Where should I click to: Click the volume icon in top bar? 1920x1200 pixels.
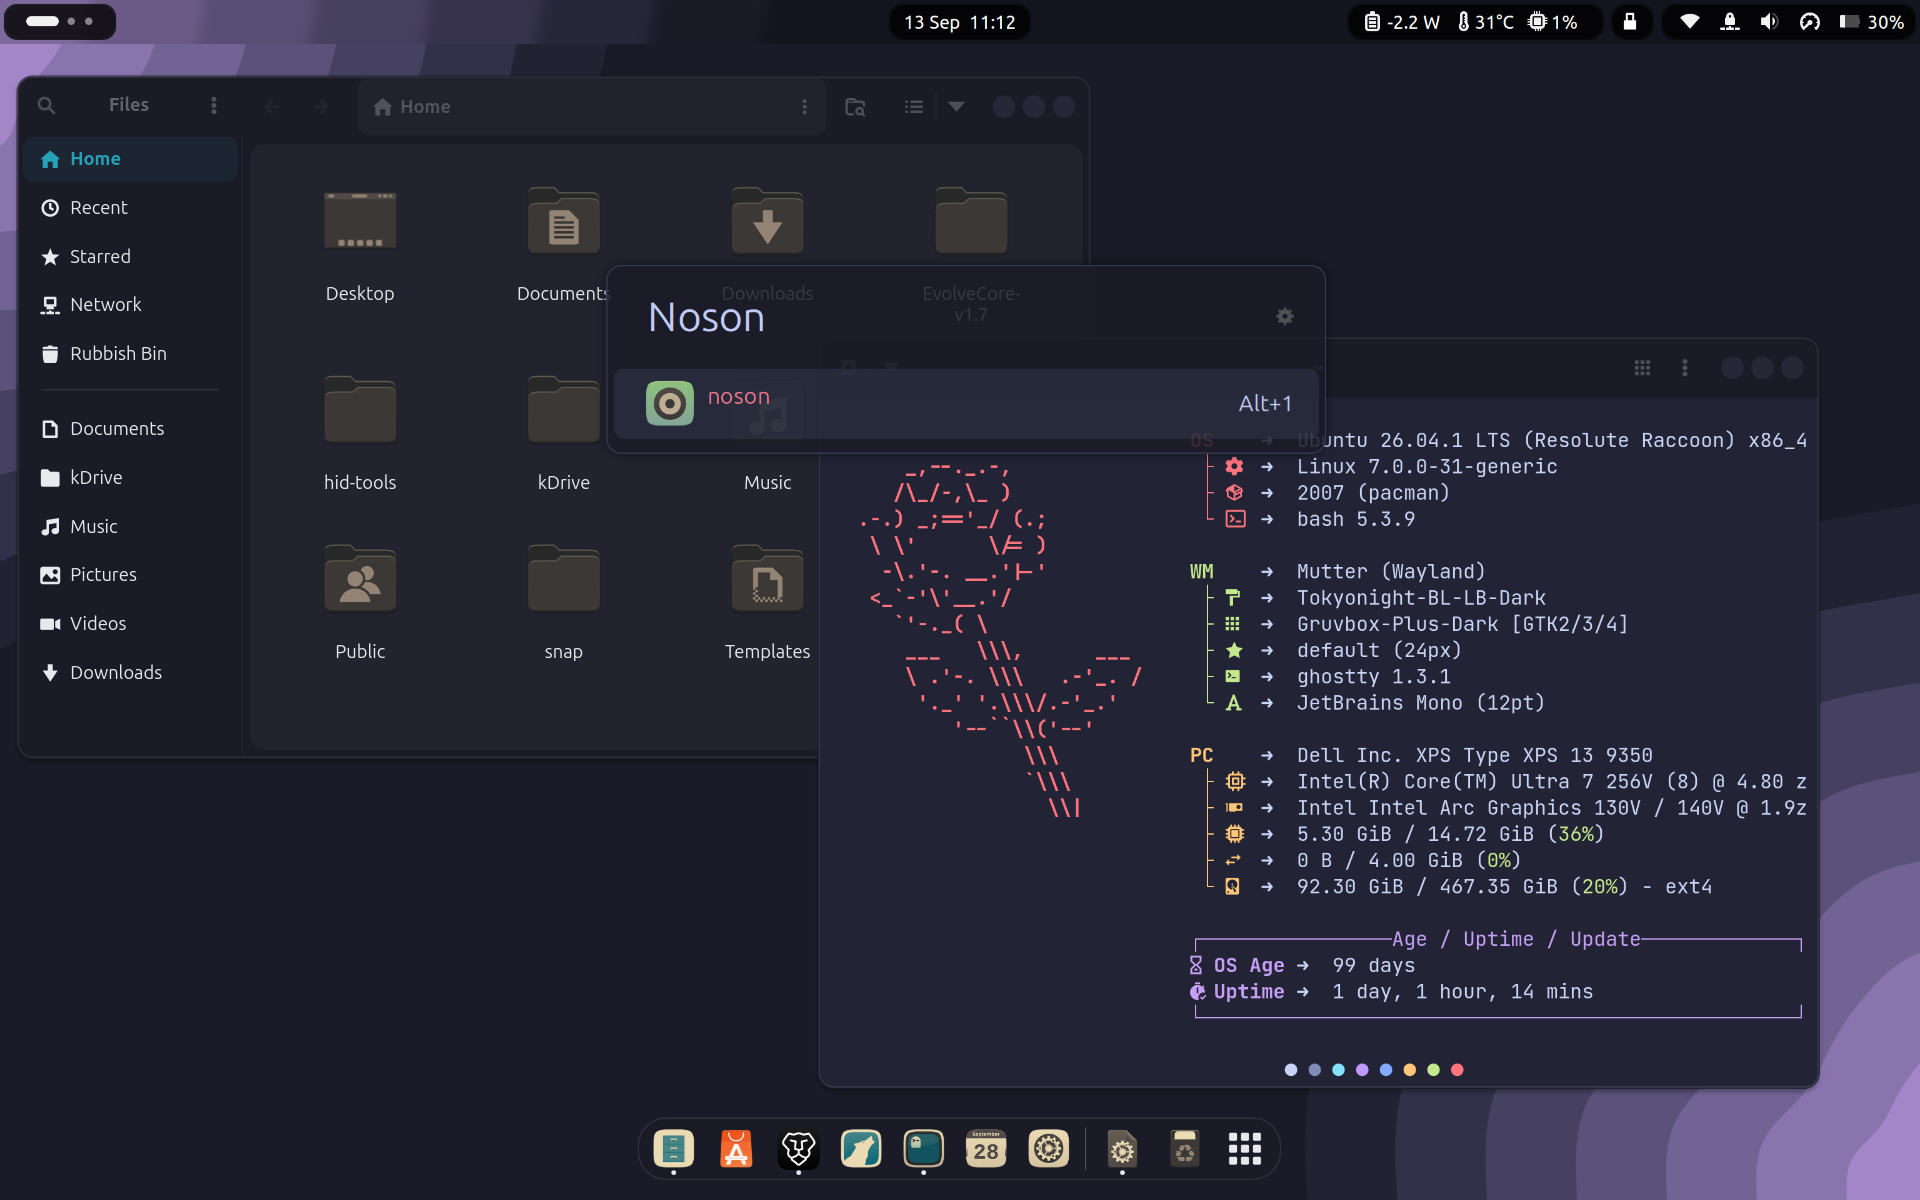[x=1769, y=22]
